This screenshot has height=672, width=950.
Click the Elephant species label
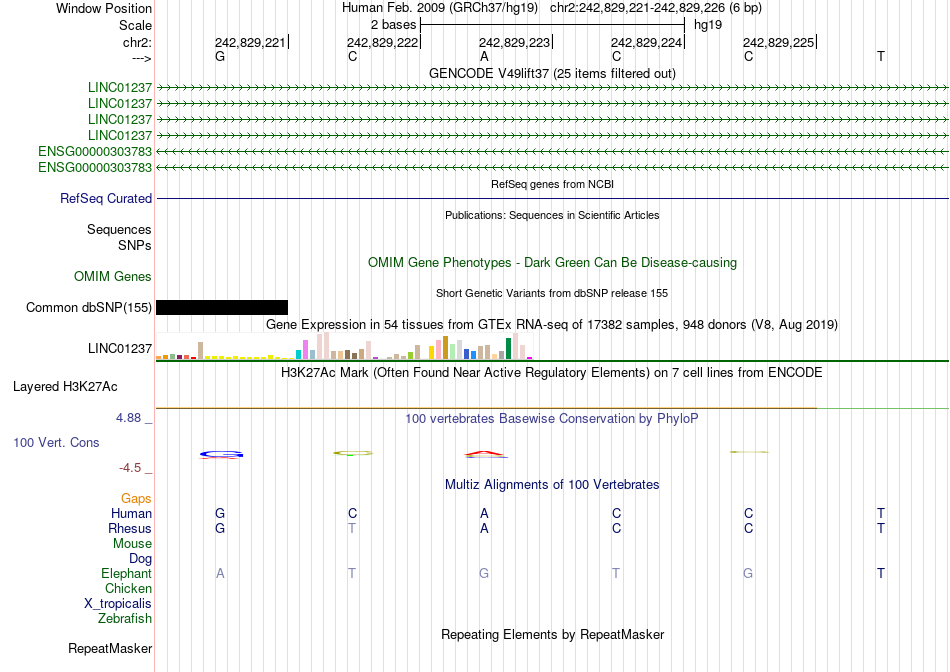[127, 573]
